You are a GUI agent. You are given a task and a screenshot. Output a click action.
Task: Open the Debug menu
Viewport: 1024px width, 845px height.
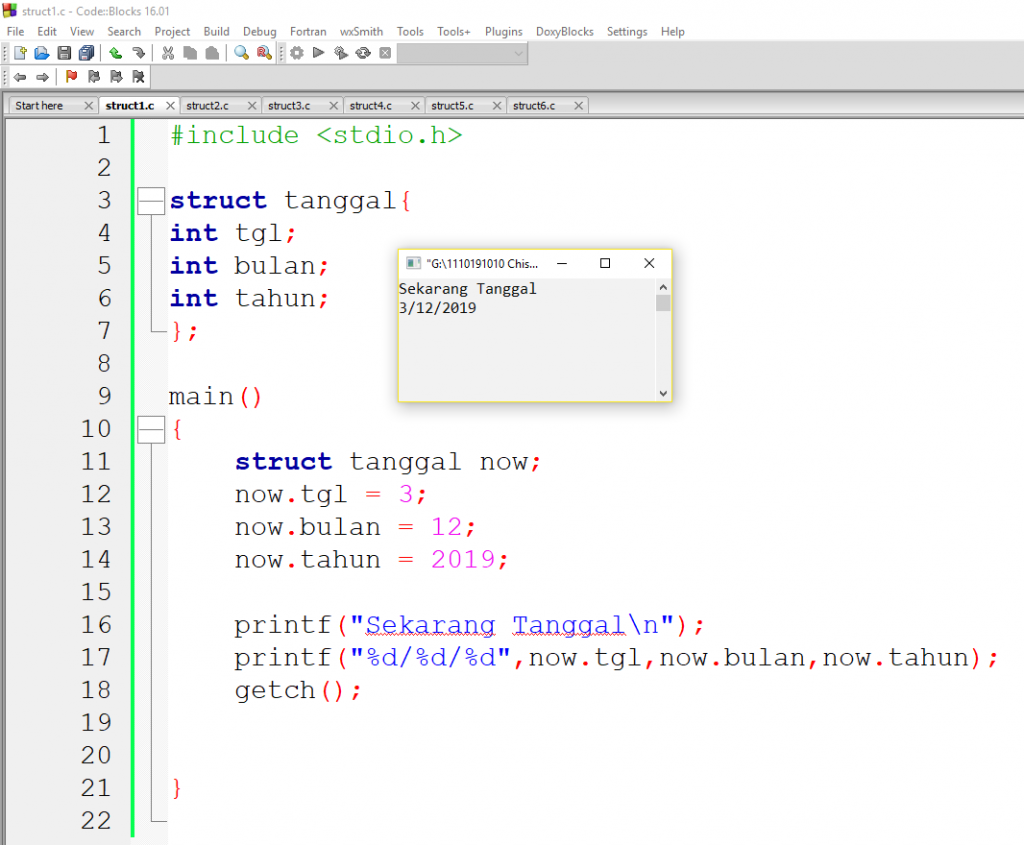pyautogui.click(x=260, y=31)
